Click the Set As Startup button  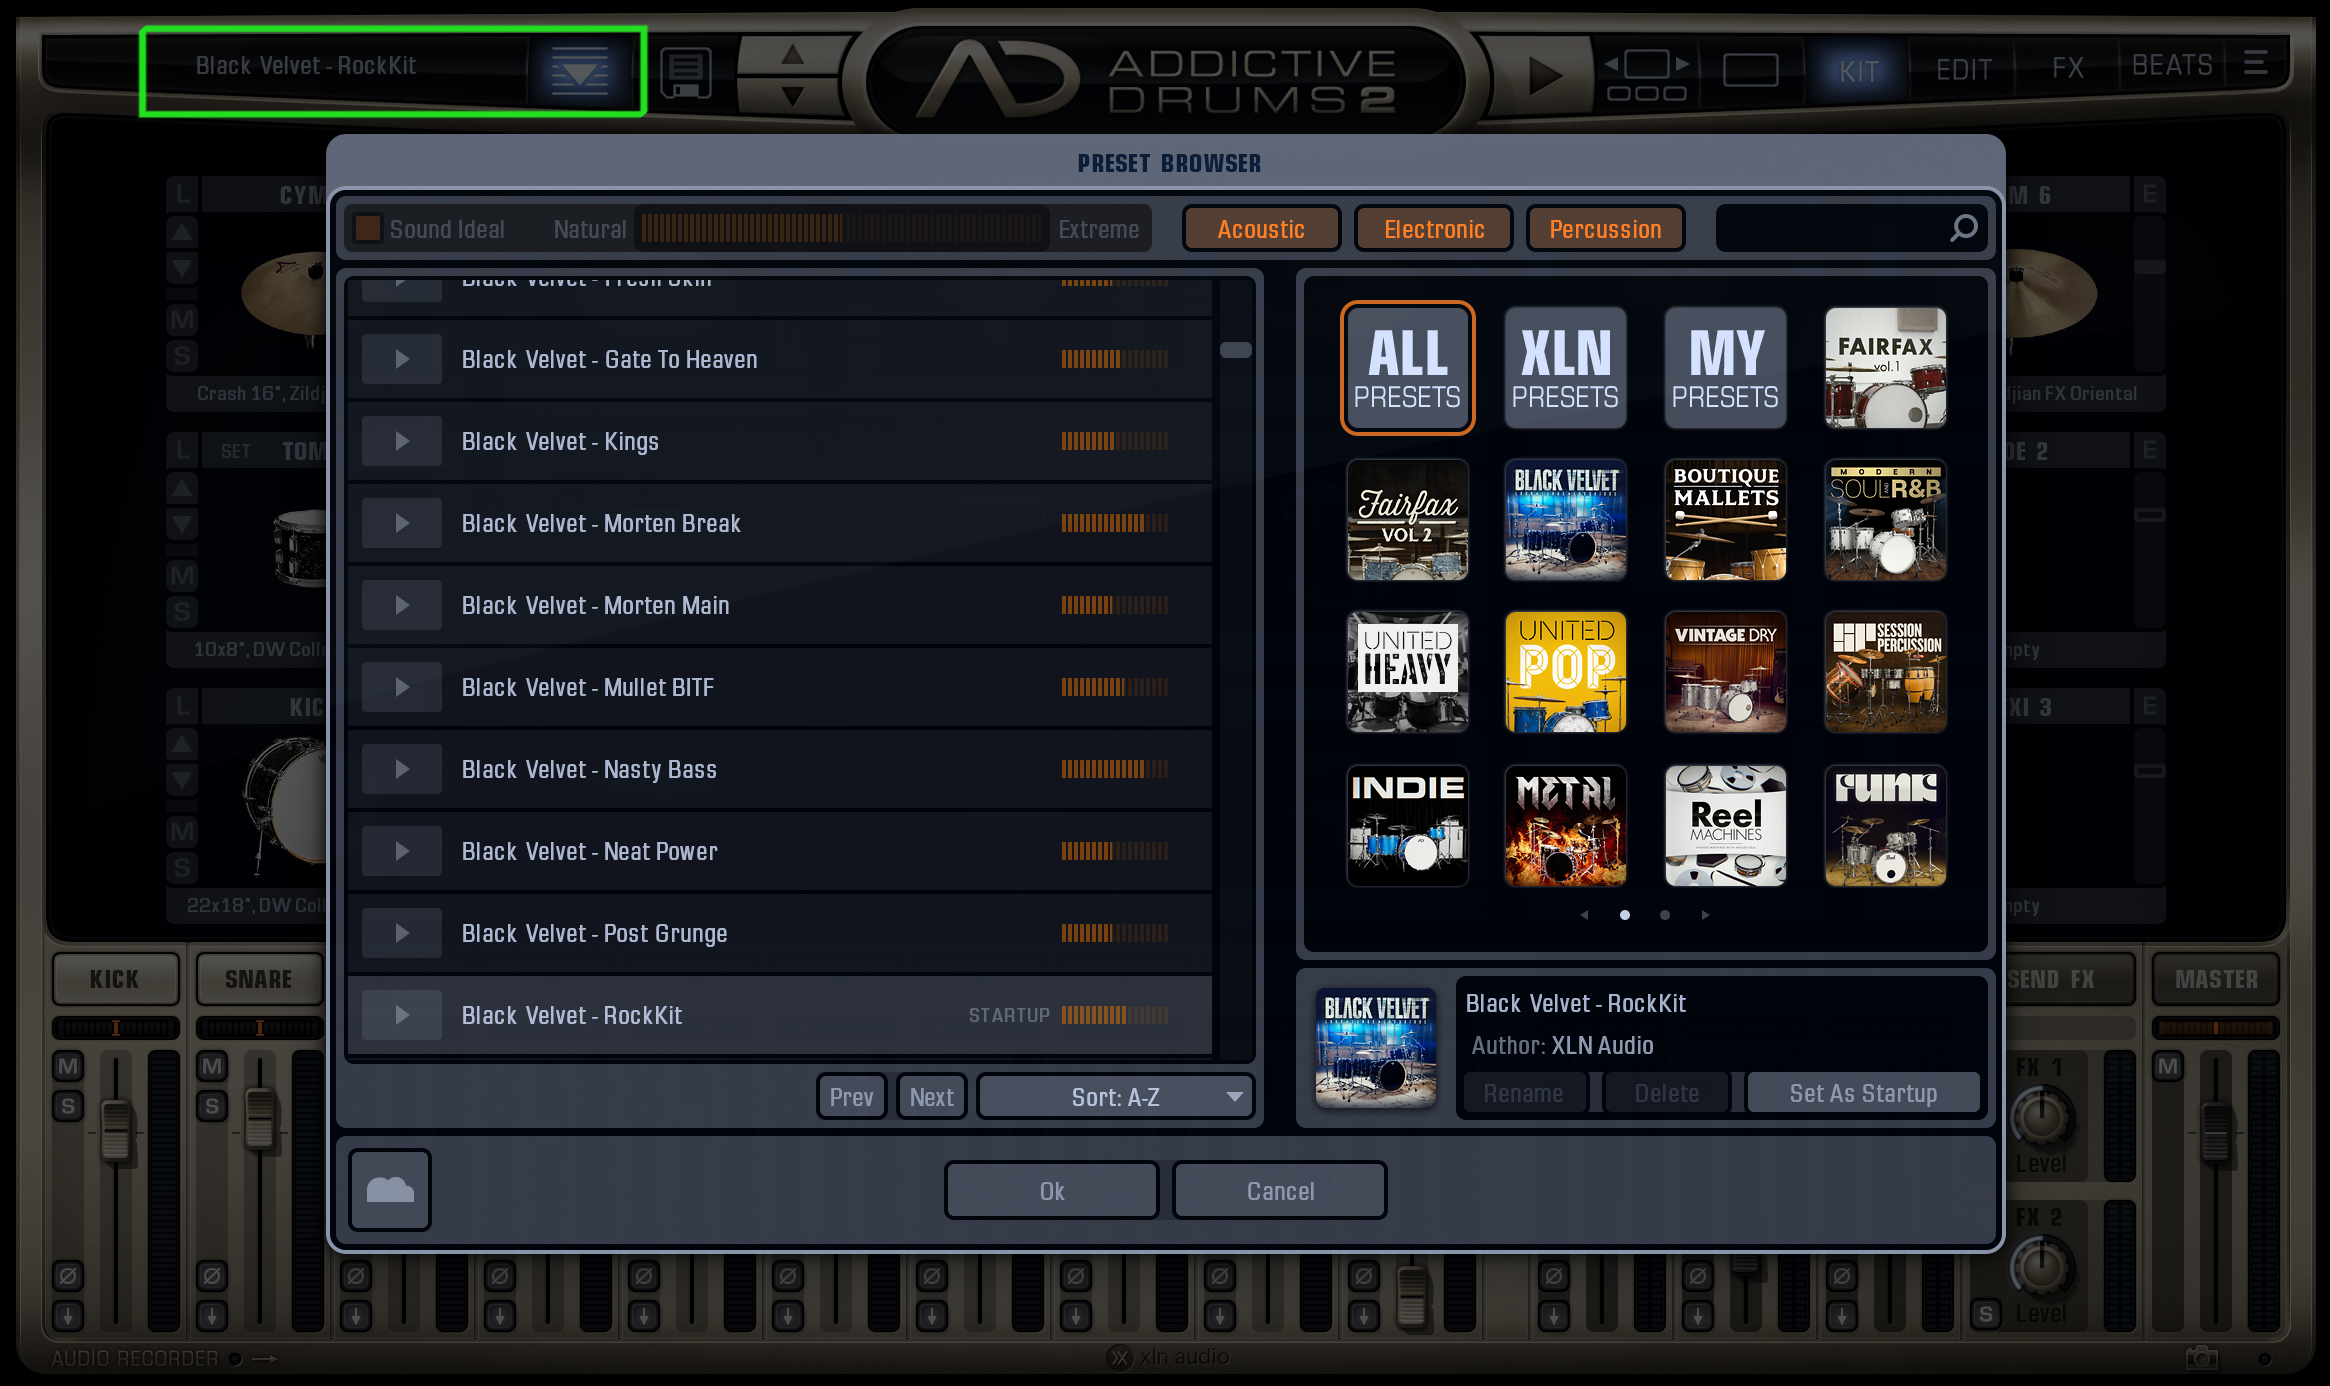click(1863, 1093)
